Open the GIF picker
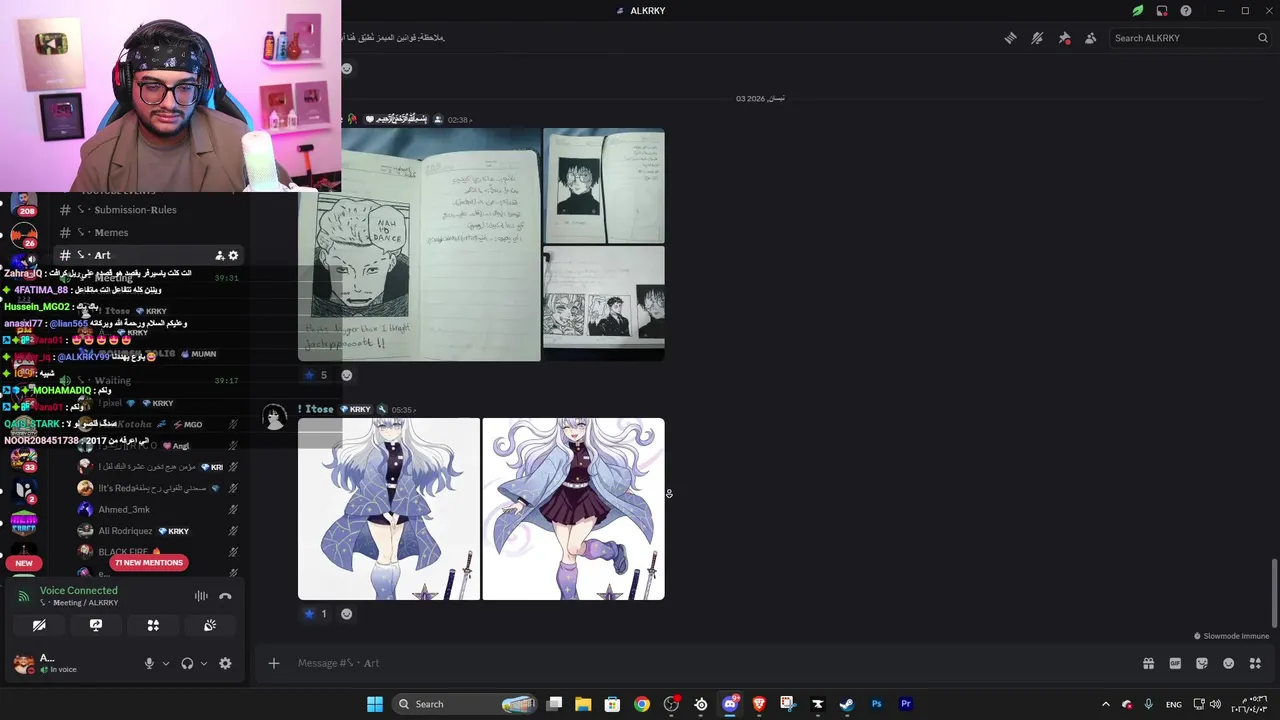This screenshot has height=720, width=1280. click(x=1175, y=663)
